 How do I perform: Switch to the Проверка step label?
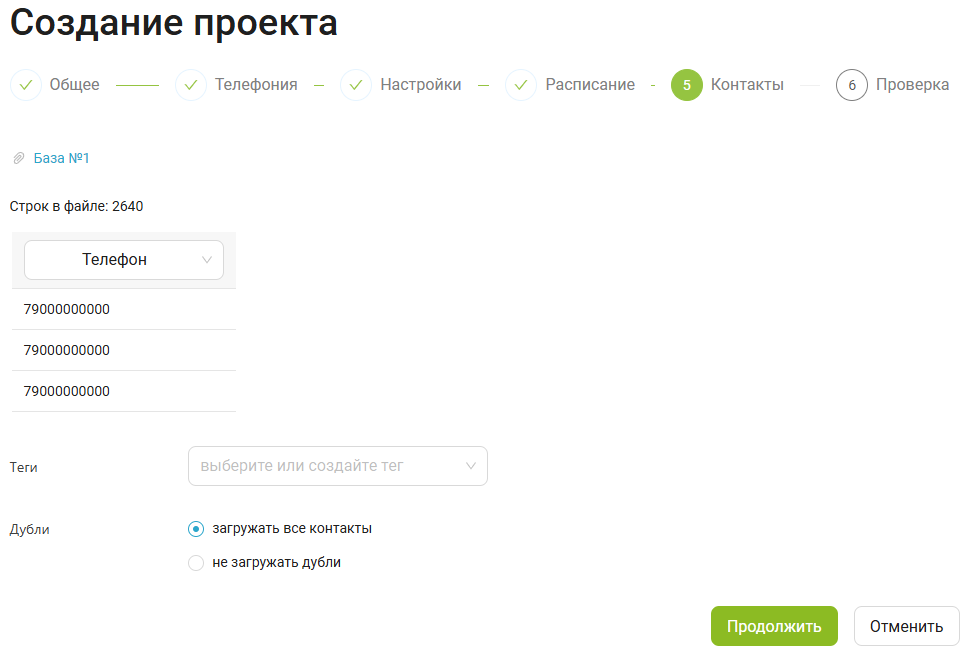(x=912, y=85)
